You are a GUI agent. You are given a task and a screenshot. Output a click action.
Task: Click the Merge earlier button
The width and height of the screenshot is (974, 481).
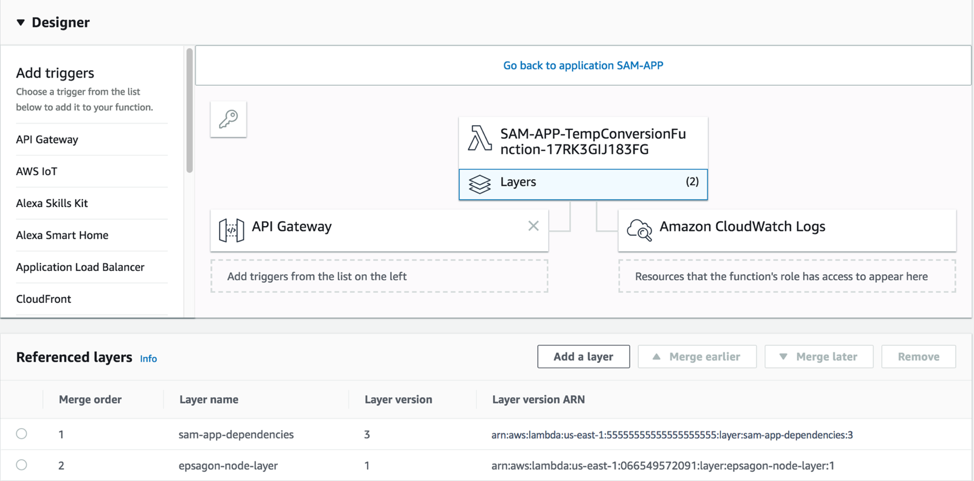[697, 357]
